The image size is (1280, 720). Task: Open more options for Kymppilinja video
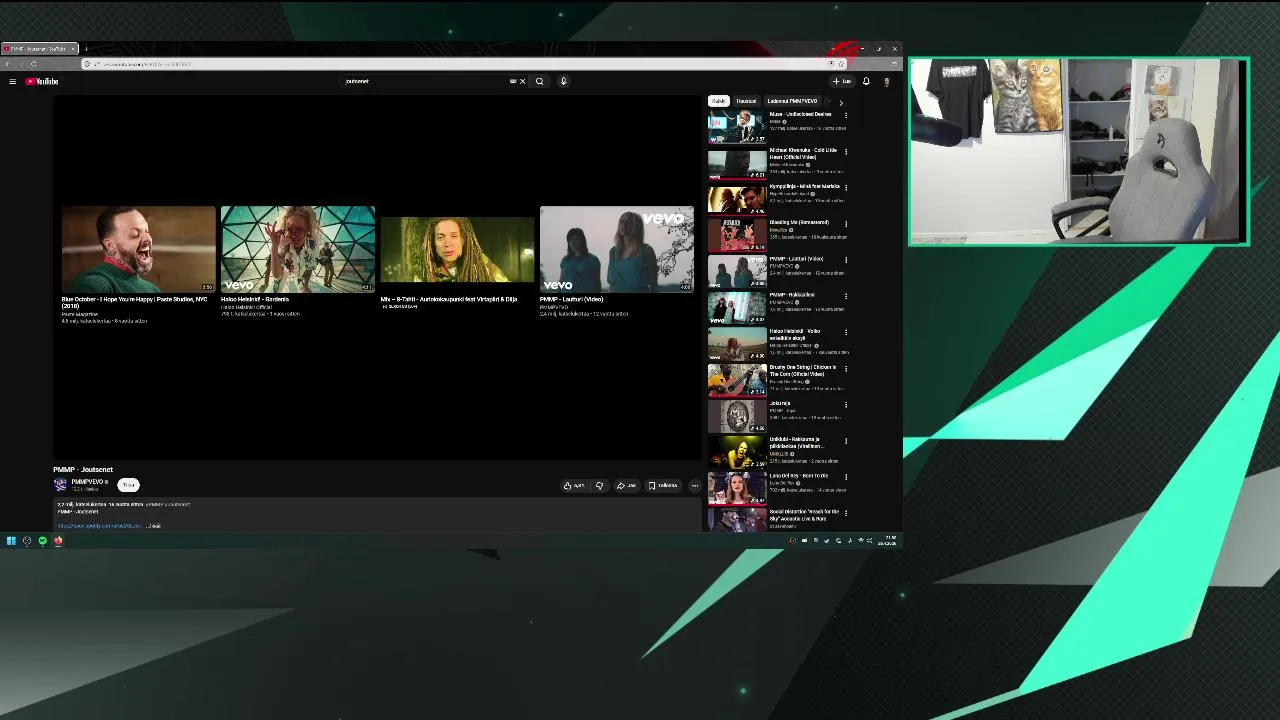click(x=846, y=187)
